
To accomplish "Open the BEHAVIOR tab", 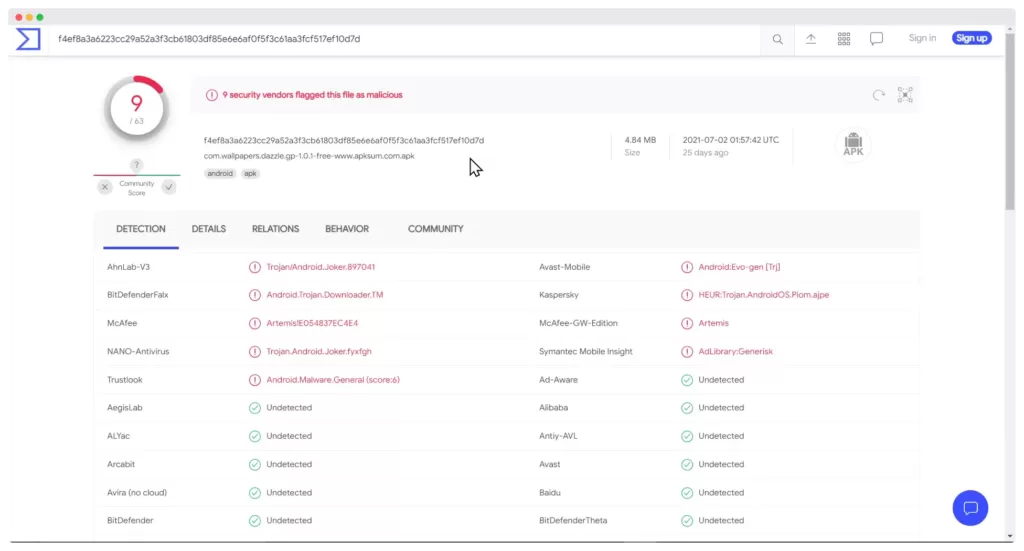I will coord(347,229).
